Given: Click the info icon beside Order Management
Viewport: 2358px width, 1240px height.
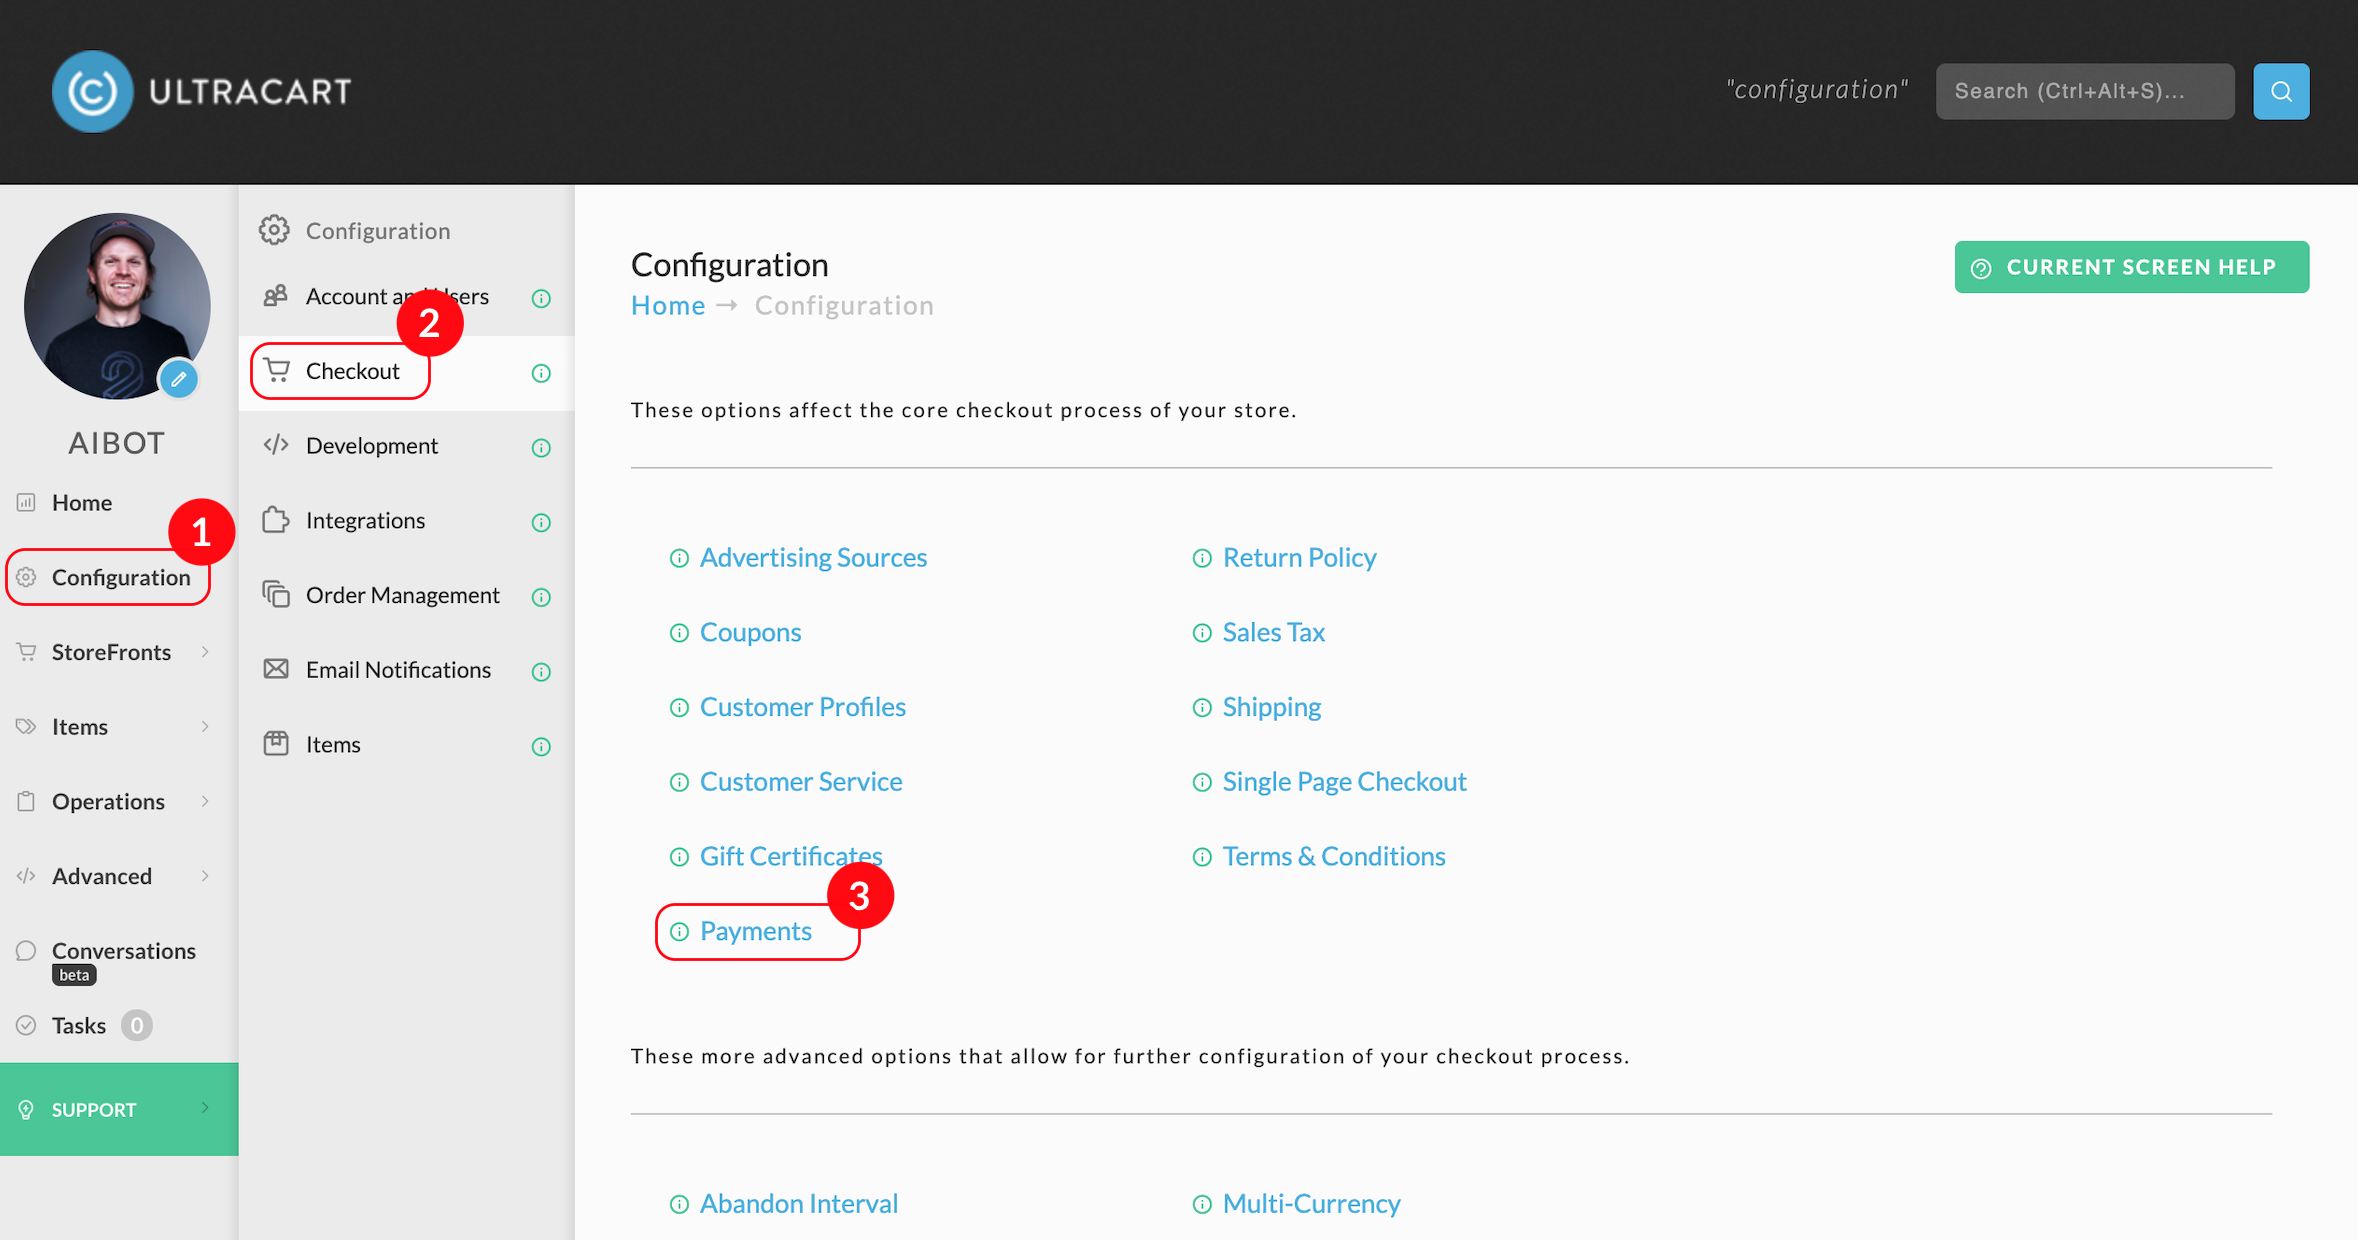Looking at the screenshot, I should point(541,597).
